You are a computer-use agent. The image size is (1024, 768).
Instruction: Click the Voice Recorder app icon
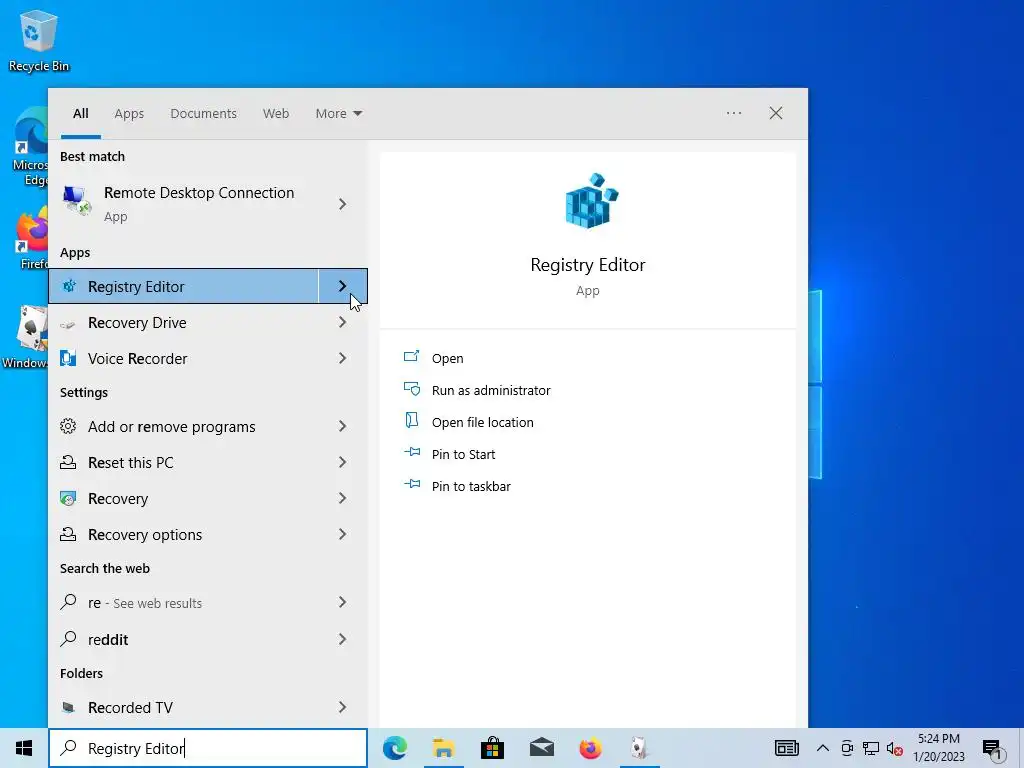pos(68,359)
